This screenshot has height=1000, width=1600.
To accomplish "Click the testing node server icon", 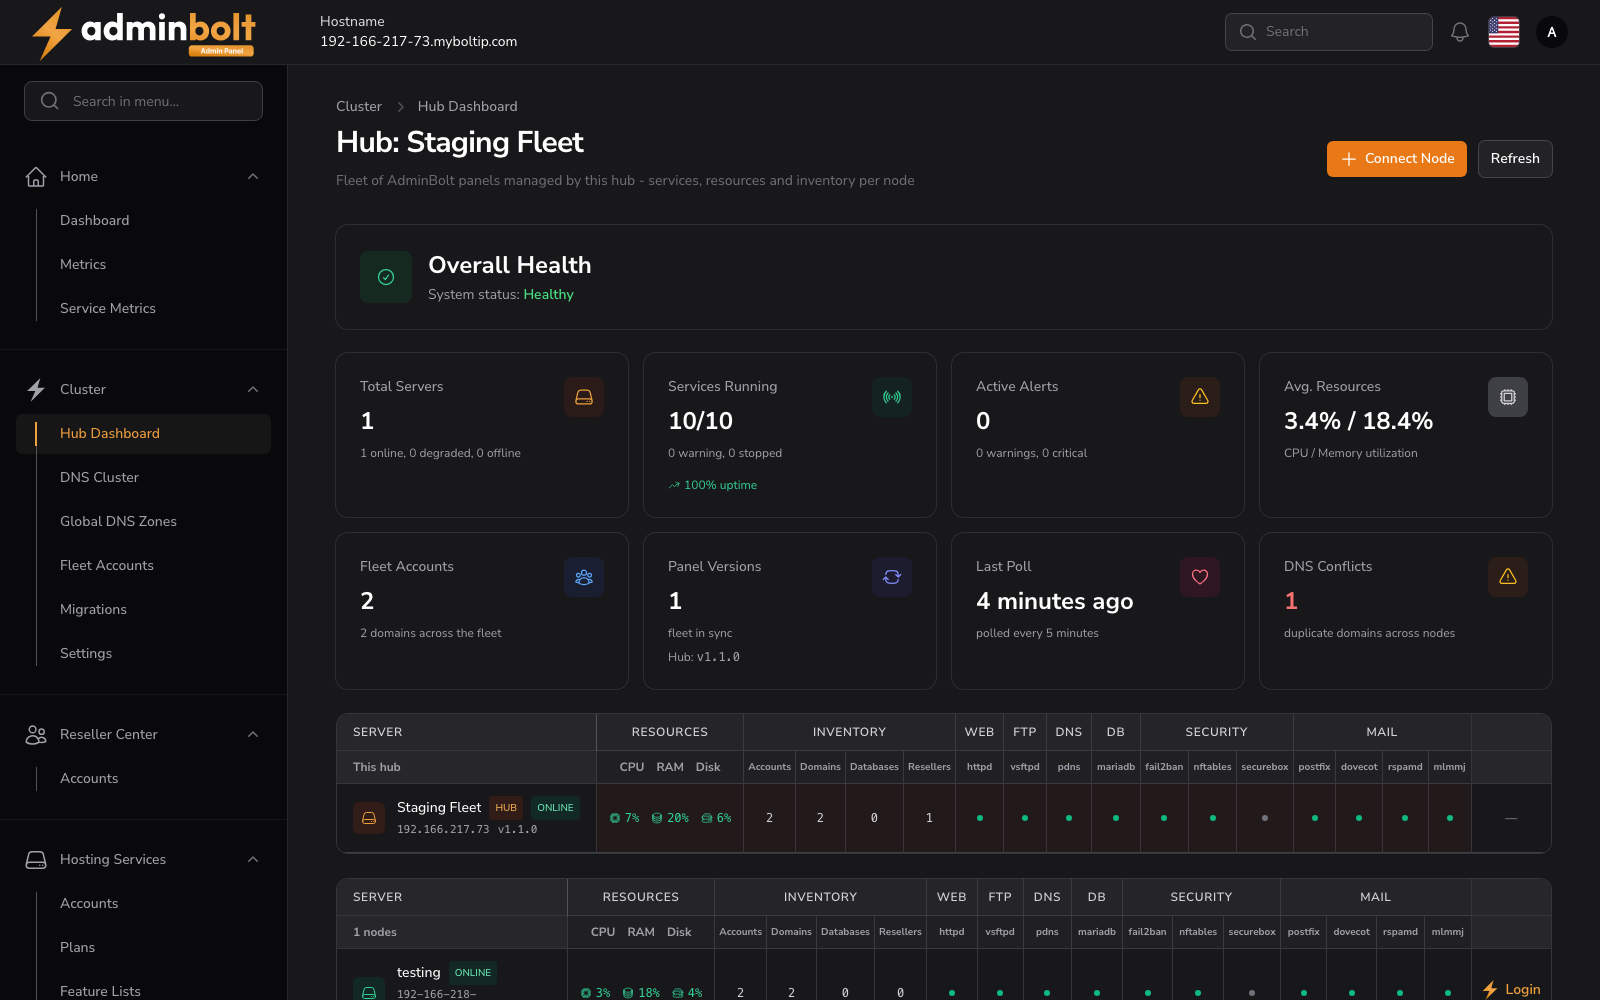I will (x=369, y=990).
